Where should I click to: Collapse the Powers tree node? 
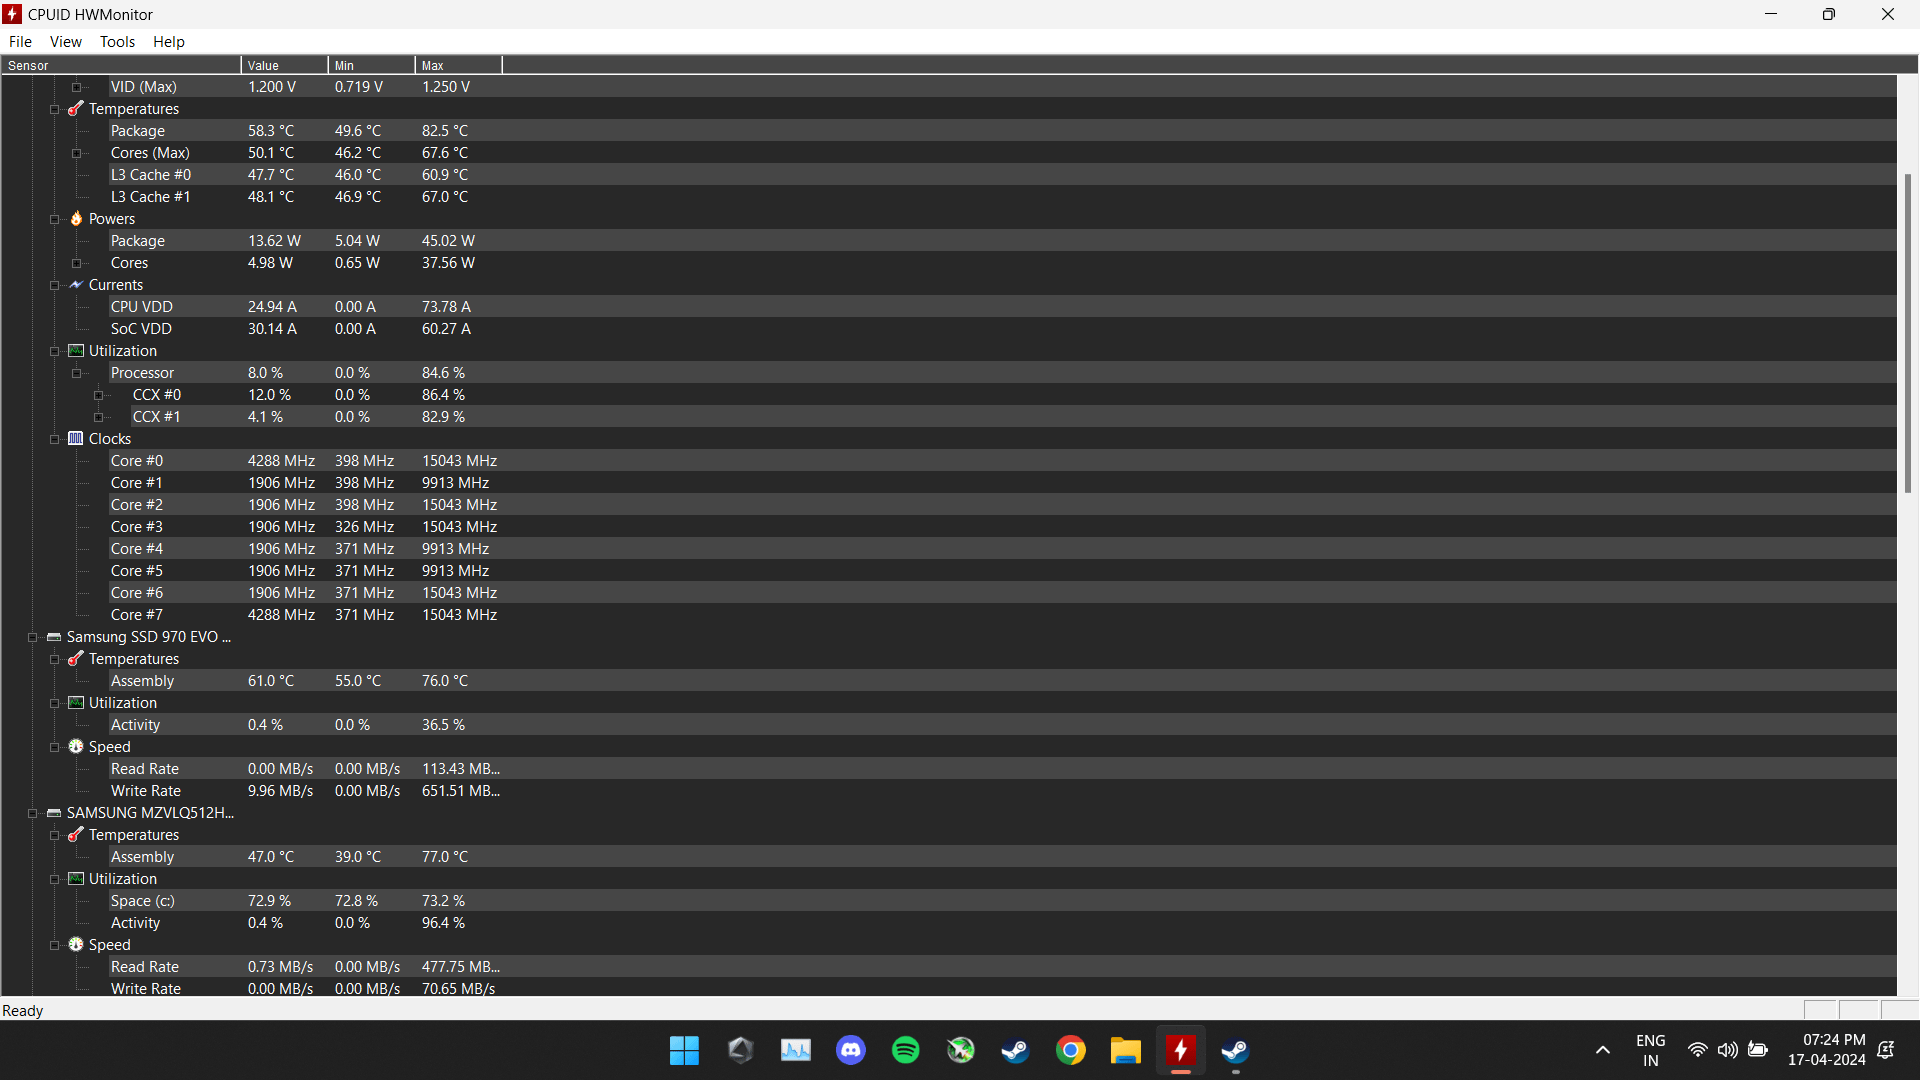(x=55, y=219)
